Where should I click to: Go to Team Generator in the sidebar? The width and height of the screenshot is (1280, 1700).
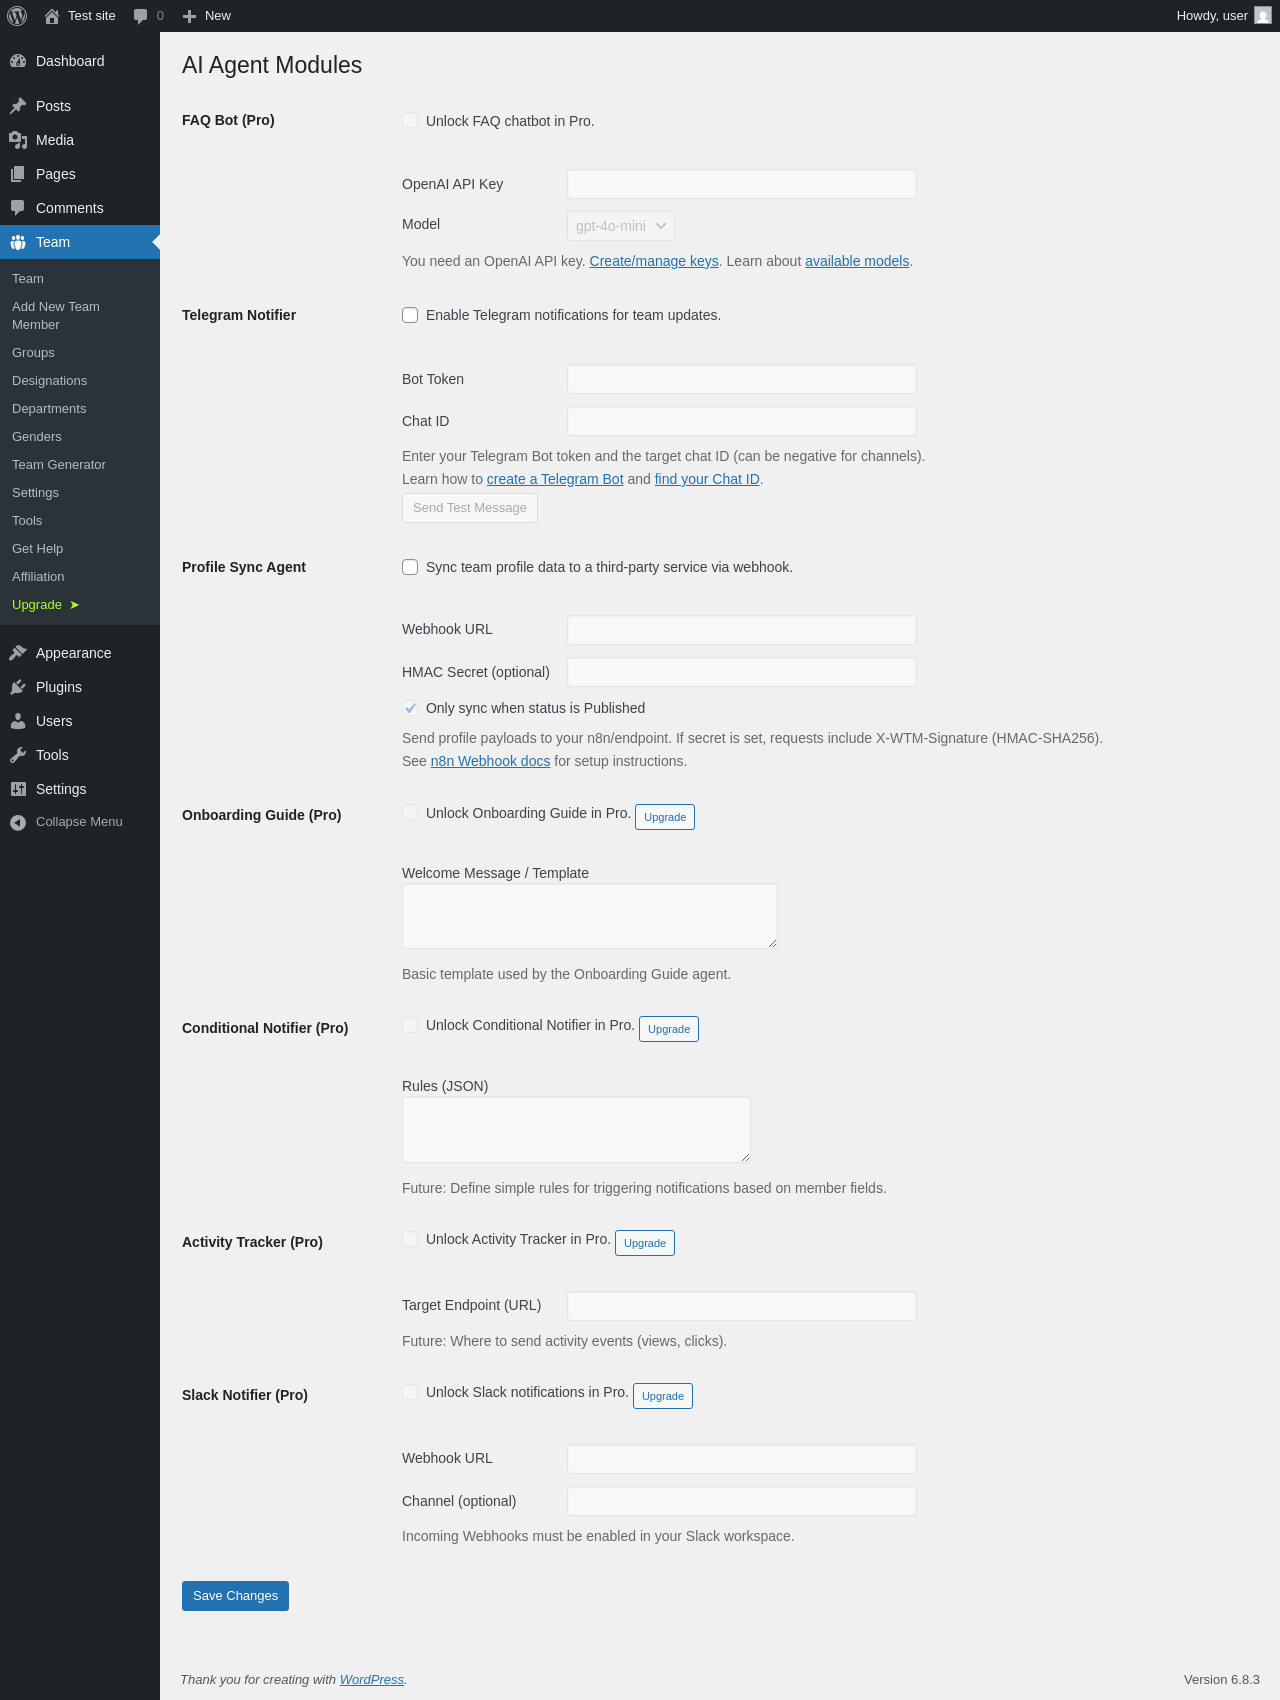(x=58, y=465)
